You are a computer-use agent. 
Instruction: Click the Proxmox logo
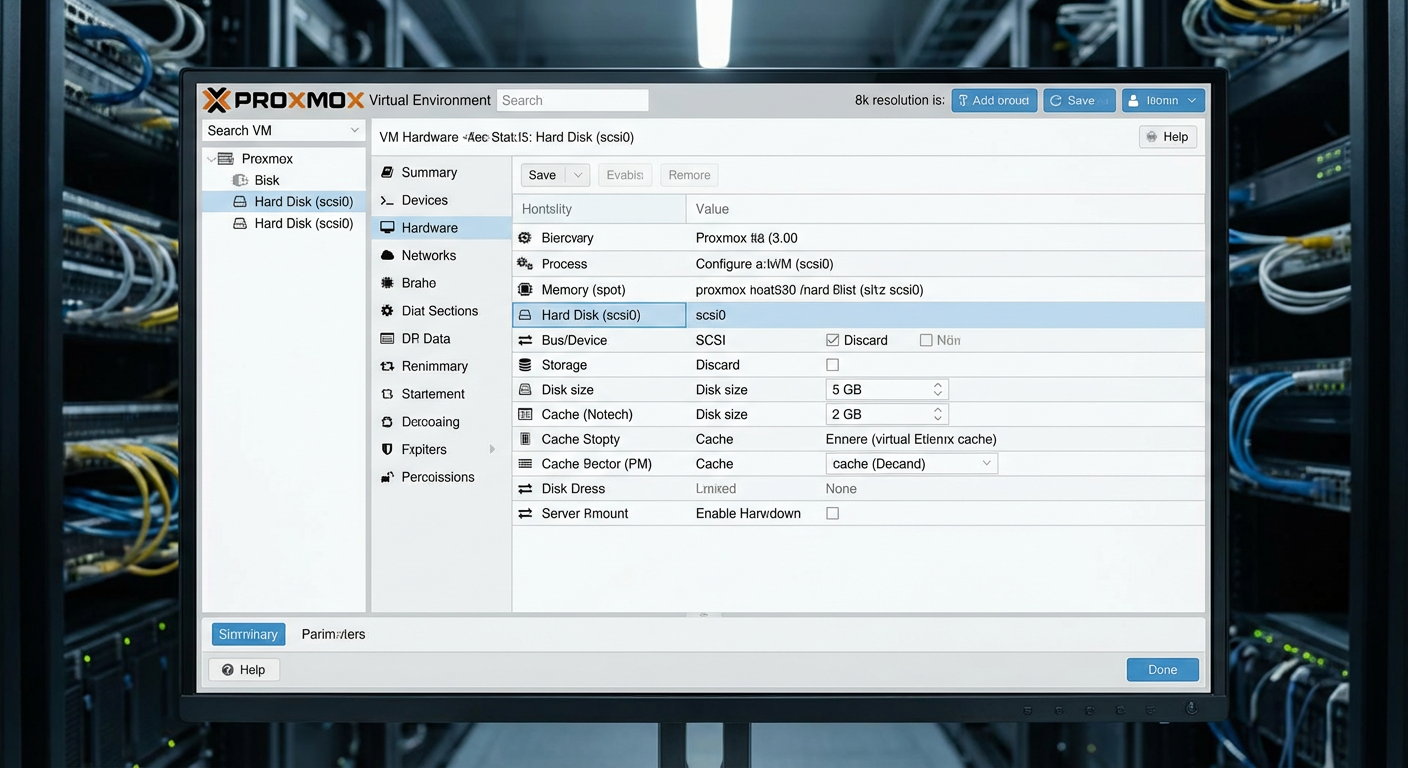(281, 99)
